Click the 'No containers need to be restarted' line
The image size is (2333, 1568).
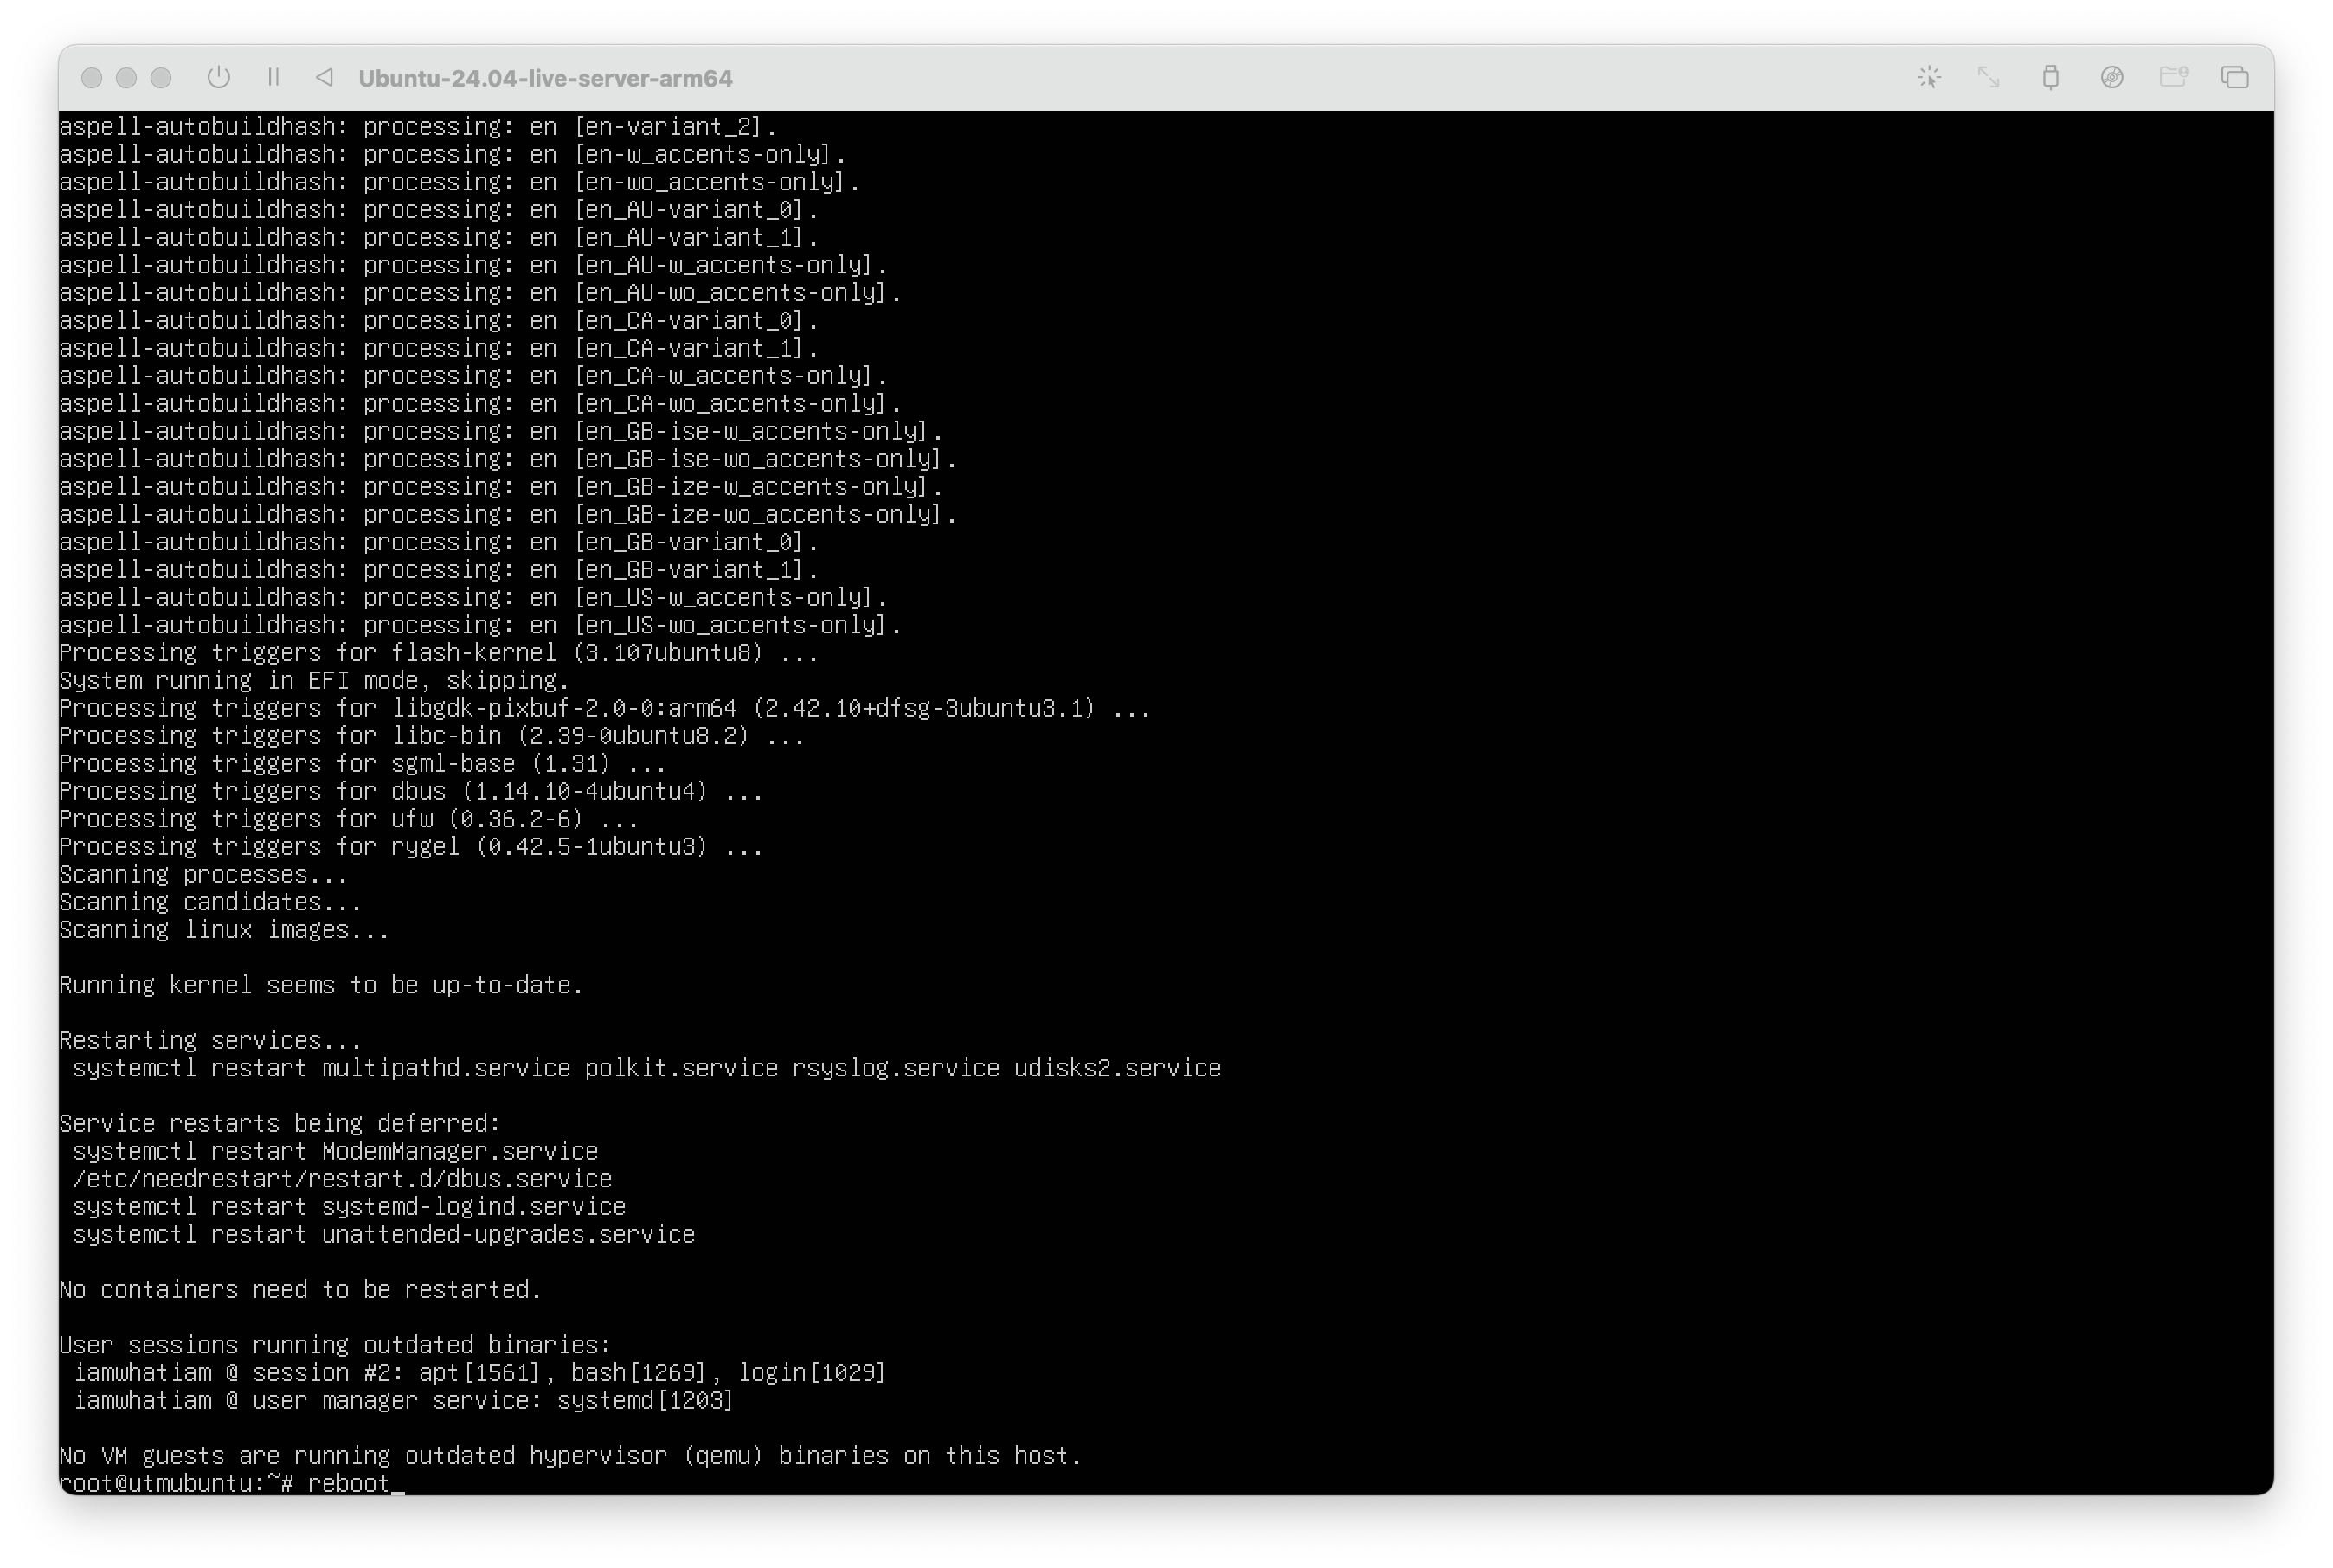[300, 1289]
